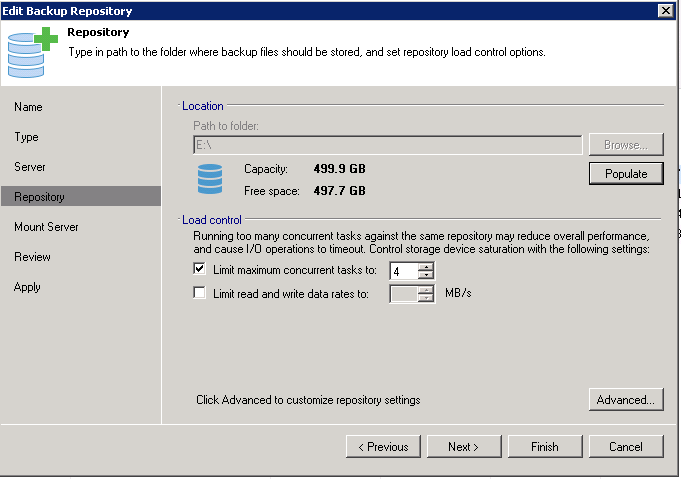The height and width of the screenshot is (479, 681).
Task: Go back with the Previous button
Action: 383,447
